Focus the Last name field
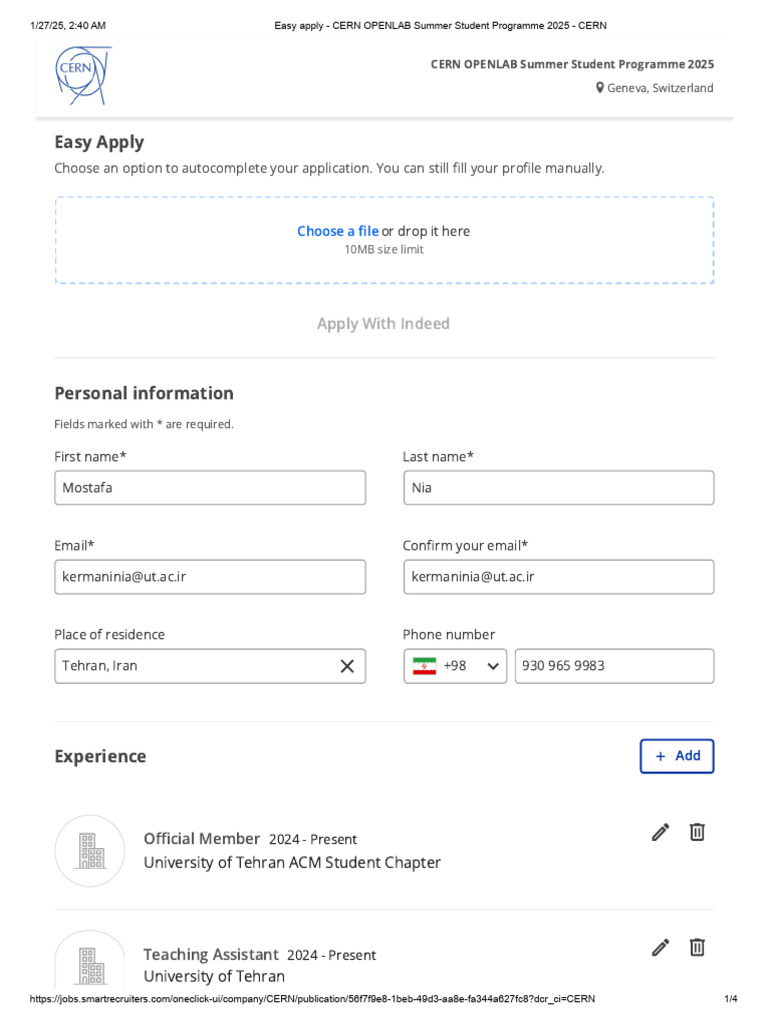Image resolution: width=768 pixels, height=1024 pixels. coord(559,488)
